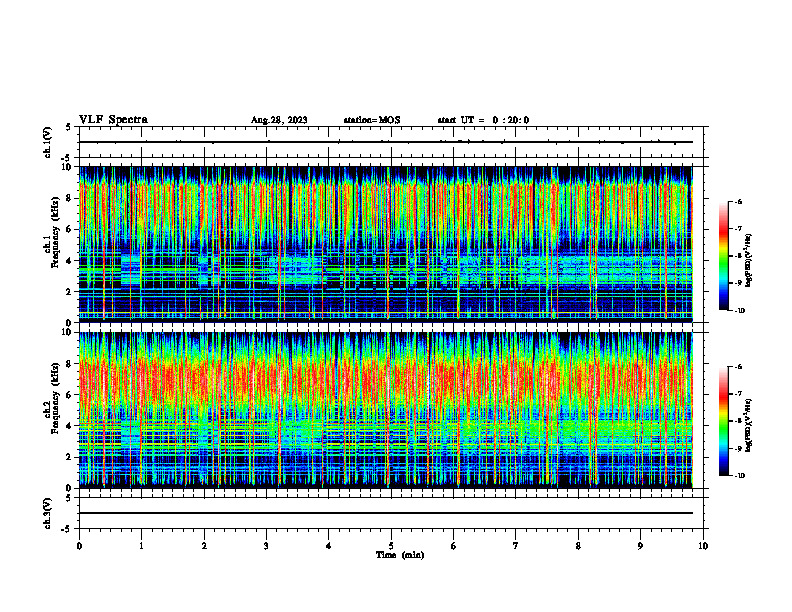Click the "-5" tick on ch.3(V) axis

click(66, 529)
